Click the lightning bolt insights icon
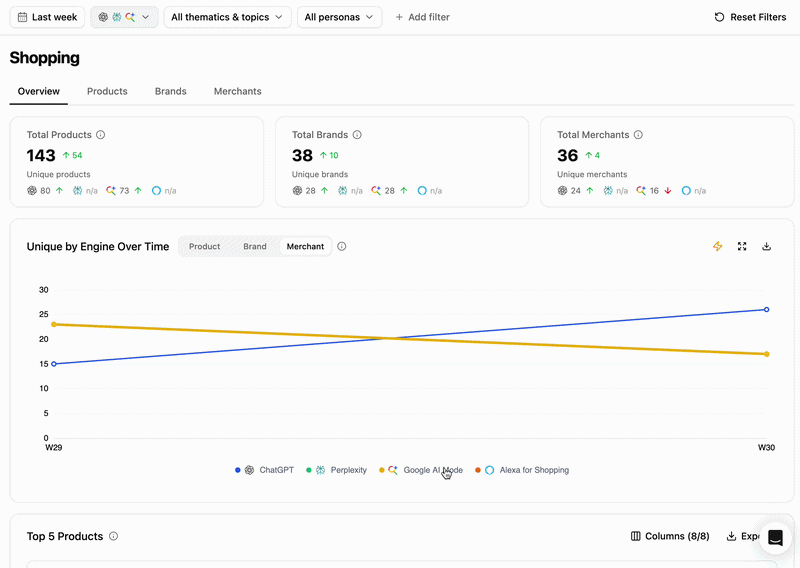Screen dimensions: 800x568 point(717,246)
